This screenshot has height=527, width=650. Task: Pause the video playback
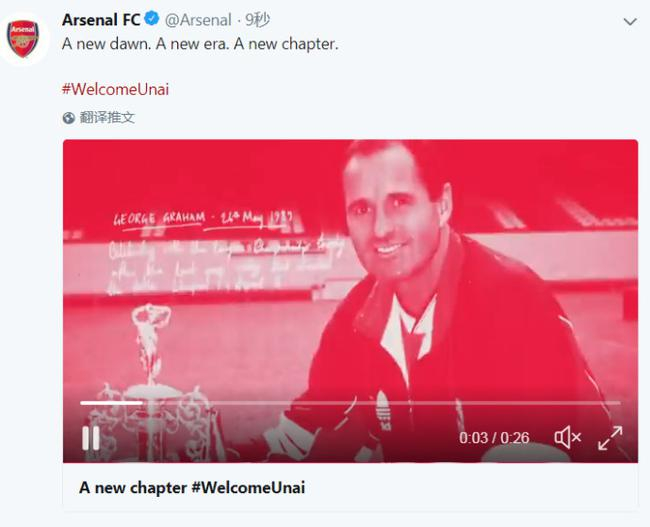(x=91, y=438)
